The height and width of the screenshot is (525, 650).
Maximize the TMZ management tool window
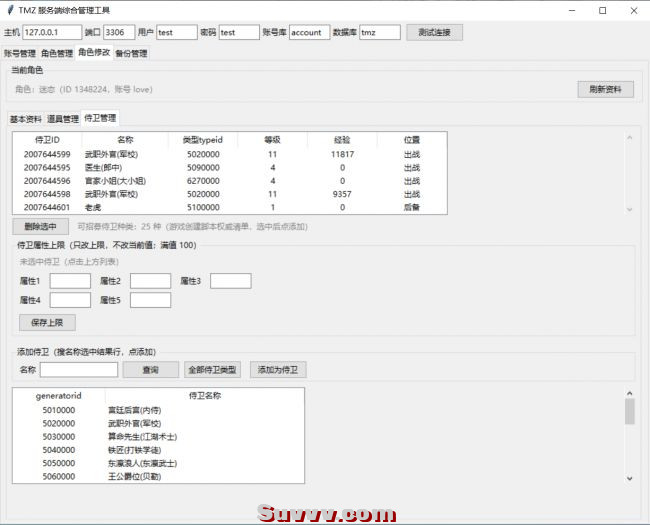(x=603, y=10)
